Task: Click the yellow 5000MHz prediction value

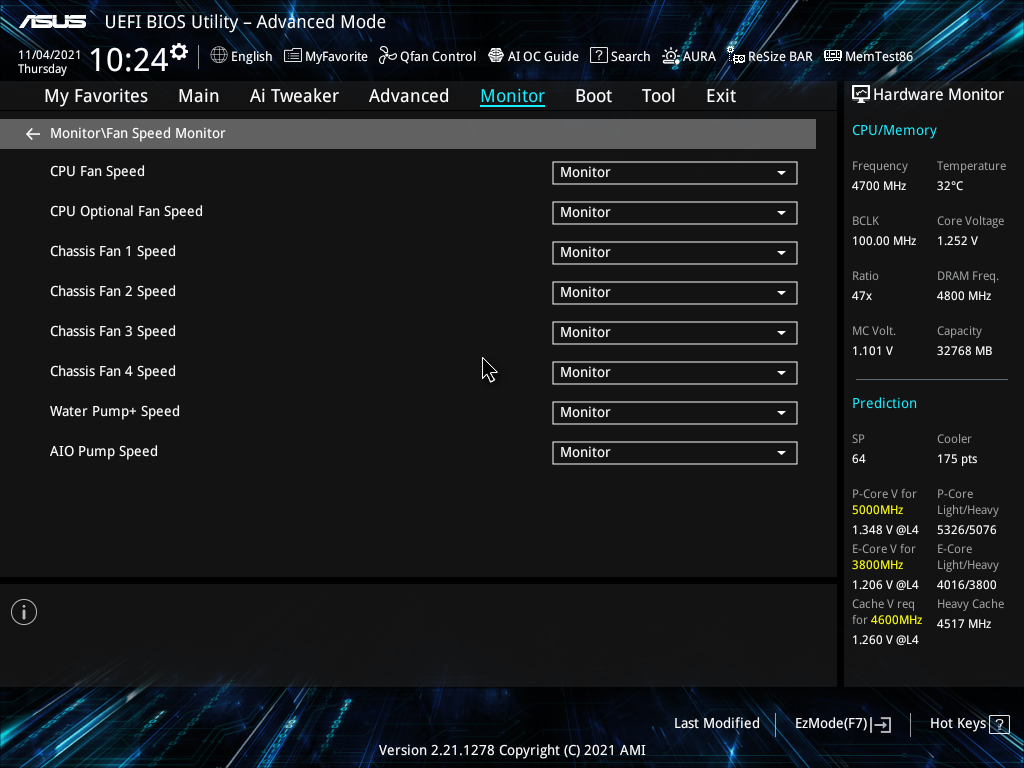Action: [x=878, y=510]
